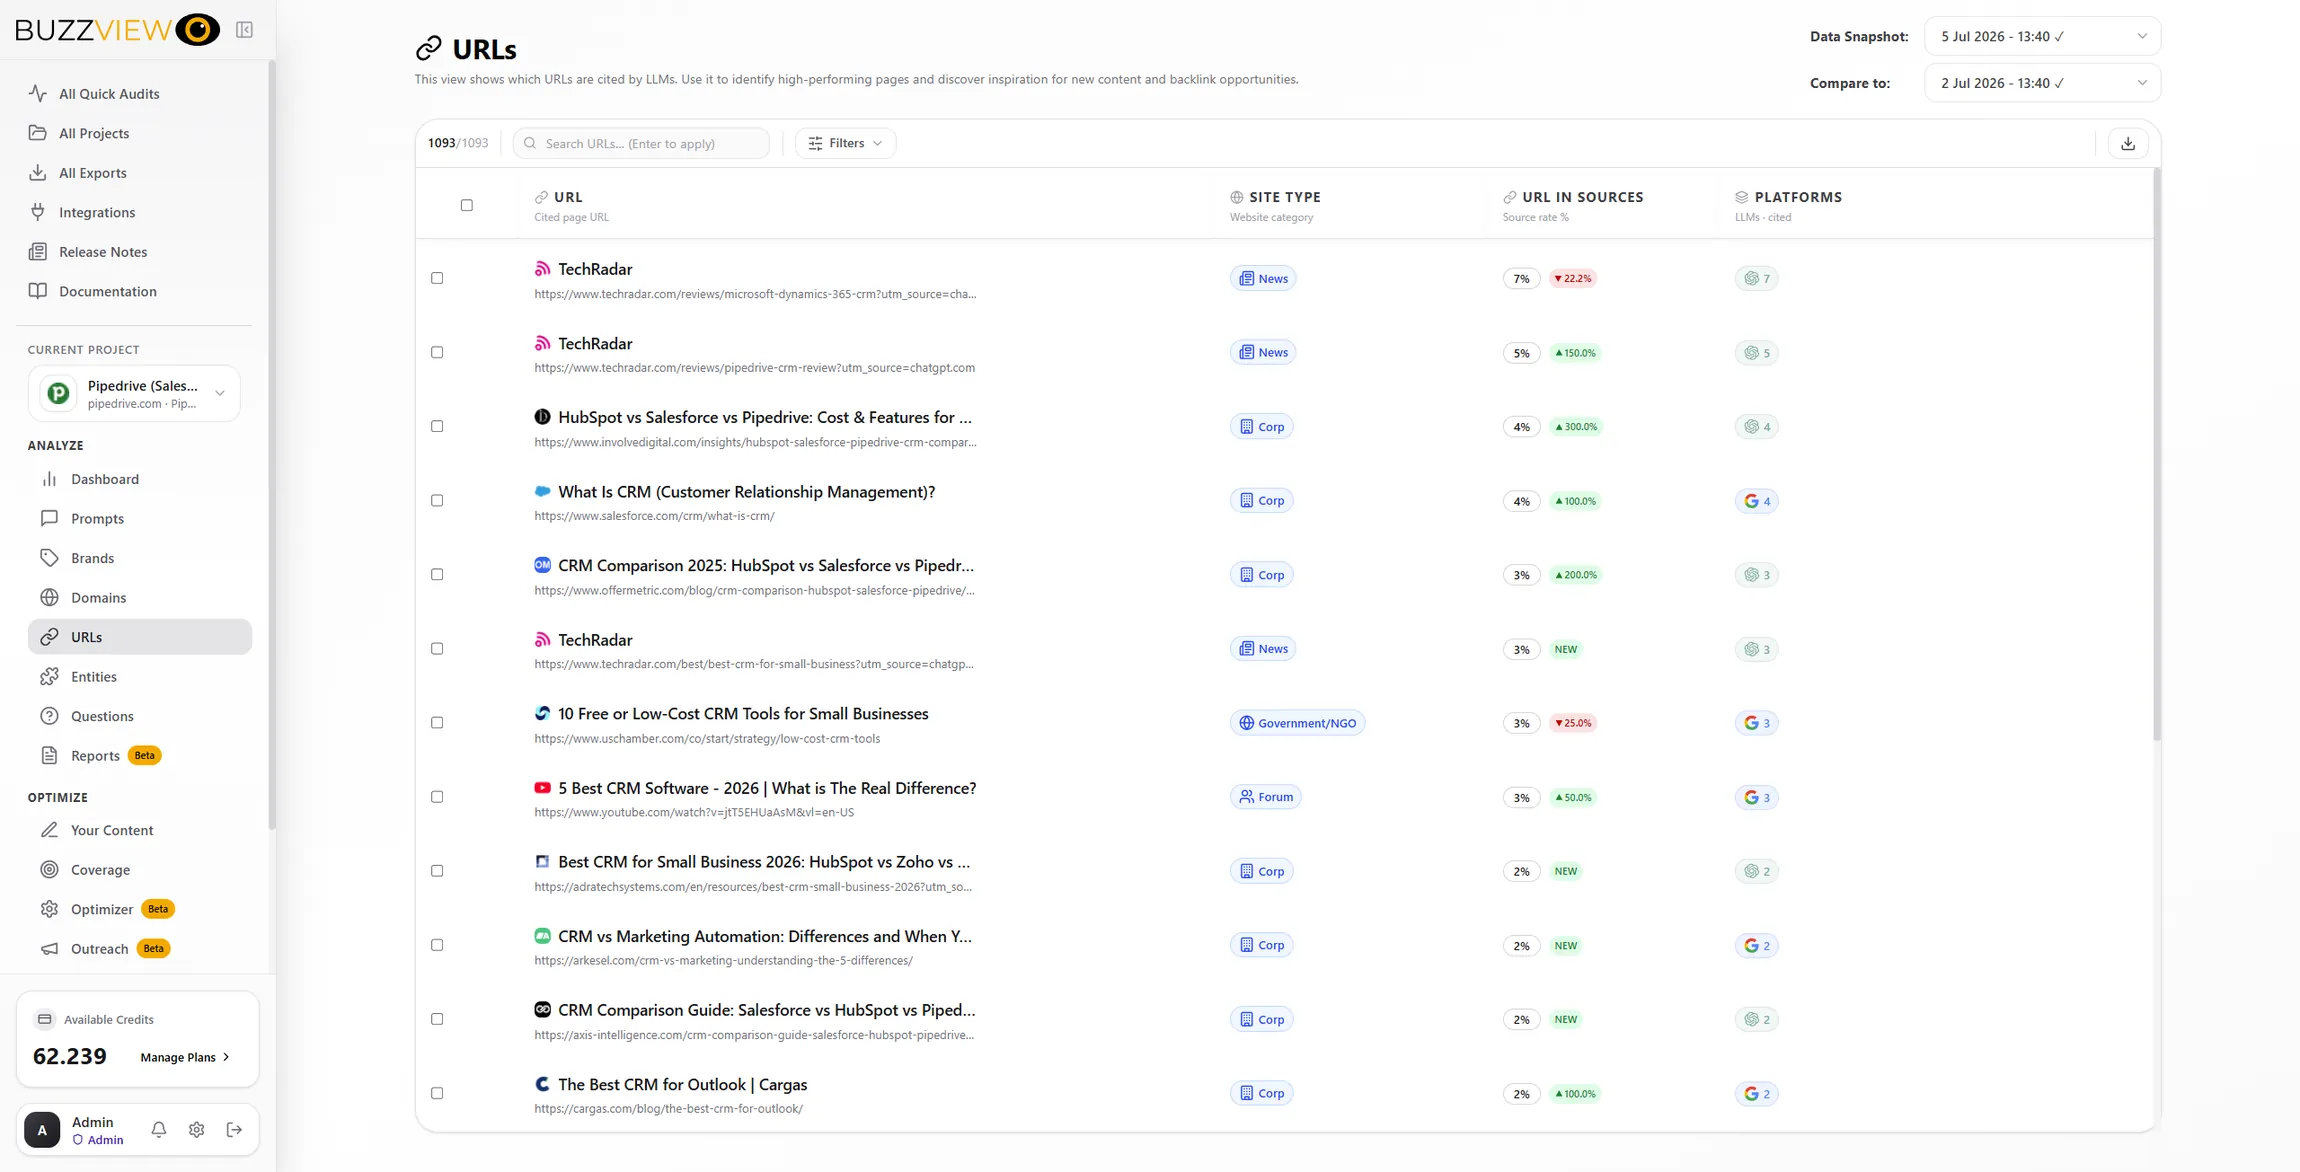
Task: Click the table vertical scrollbar
Action: pos(2156,455)
